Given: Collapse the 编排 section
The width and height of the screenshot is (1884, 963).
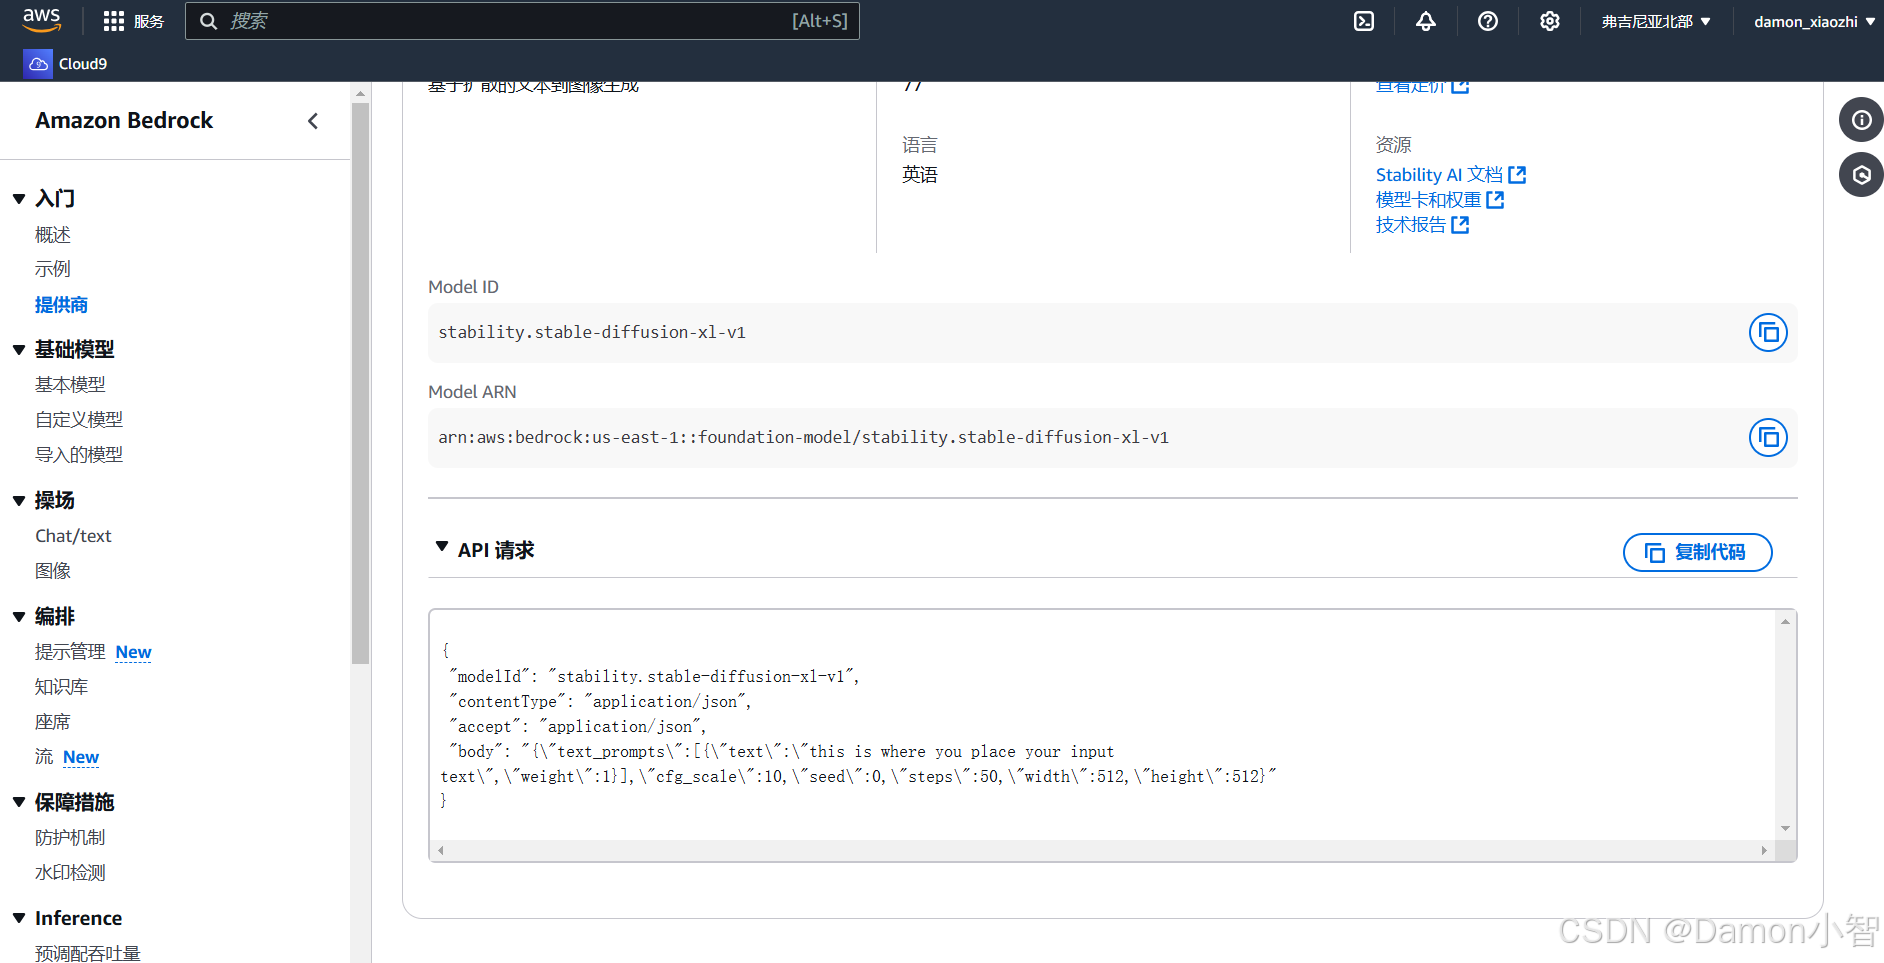Looking at the screenshot, I should pos(19,617).
